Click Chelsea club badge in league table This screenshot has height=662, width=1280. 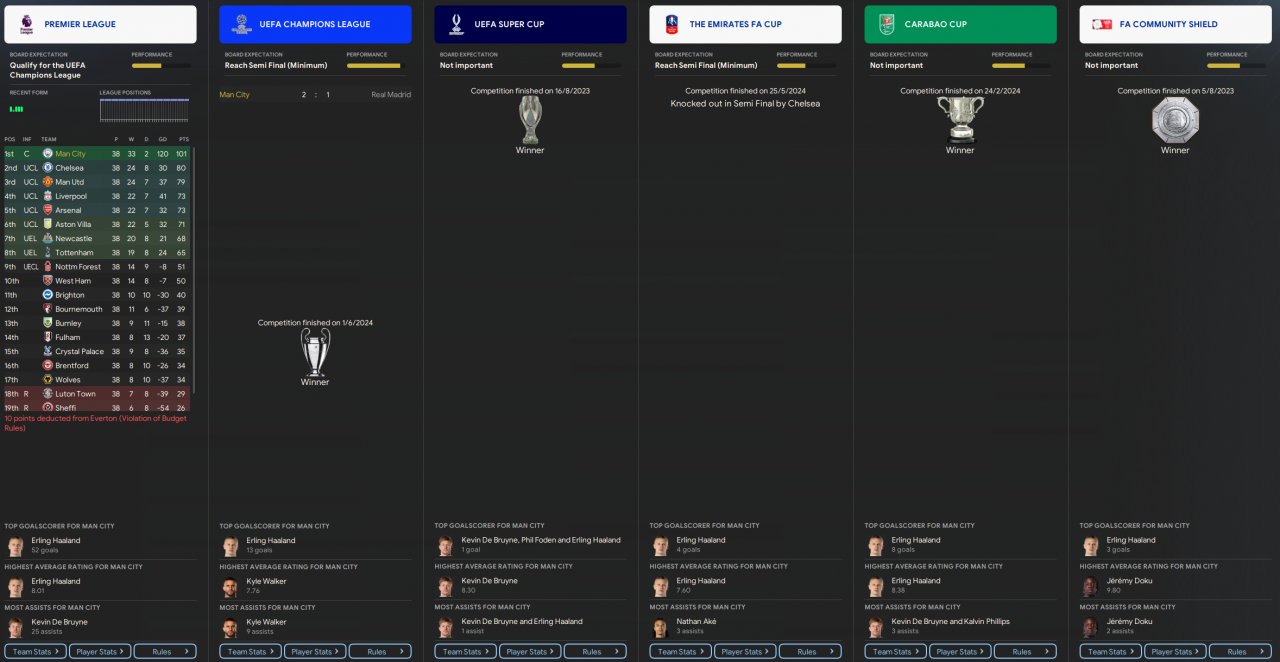point(47,168)
